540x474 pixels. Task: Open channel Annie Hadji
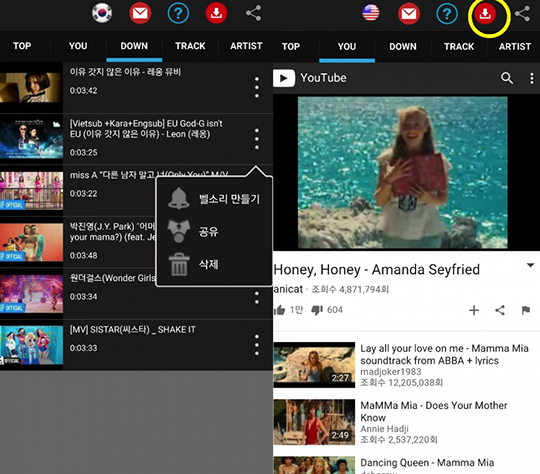384,429
